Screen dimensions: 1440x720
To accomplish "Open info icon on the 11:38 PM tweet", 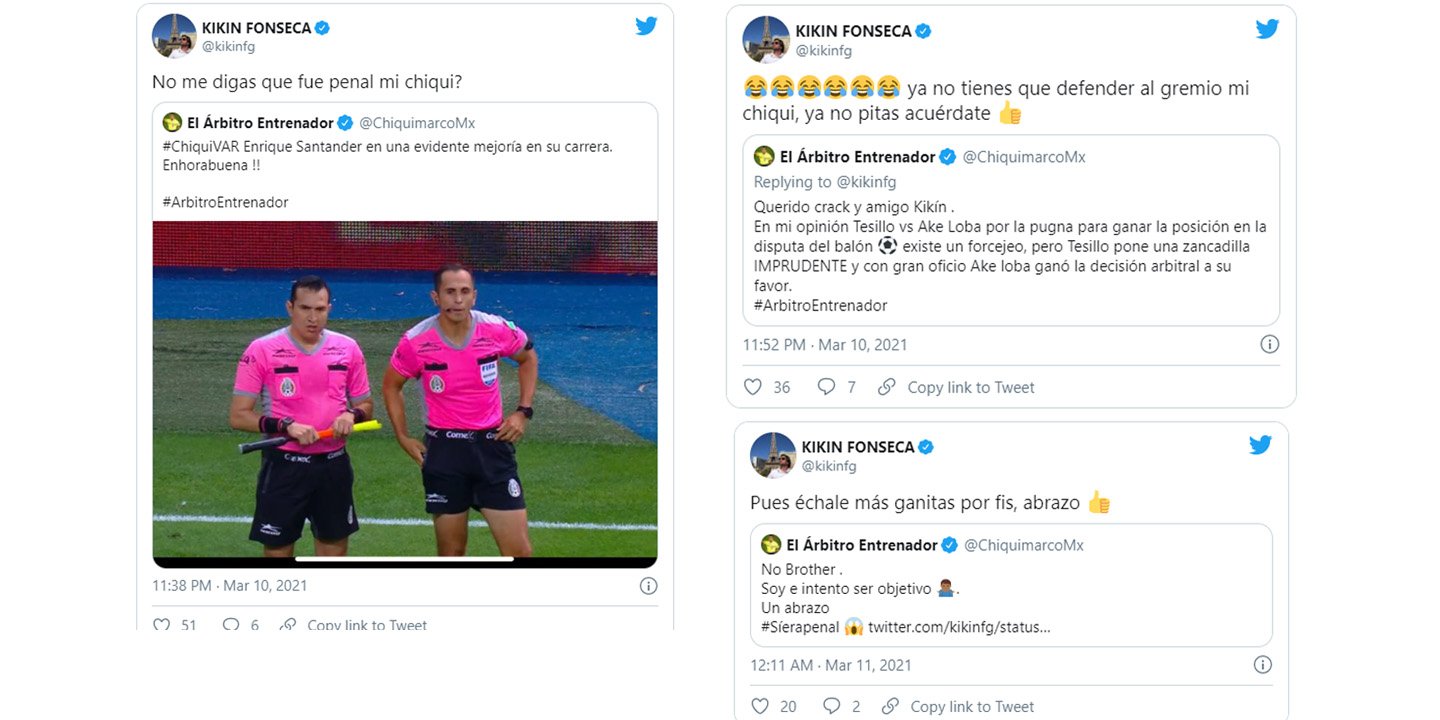I will click(x=648, y=586).
